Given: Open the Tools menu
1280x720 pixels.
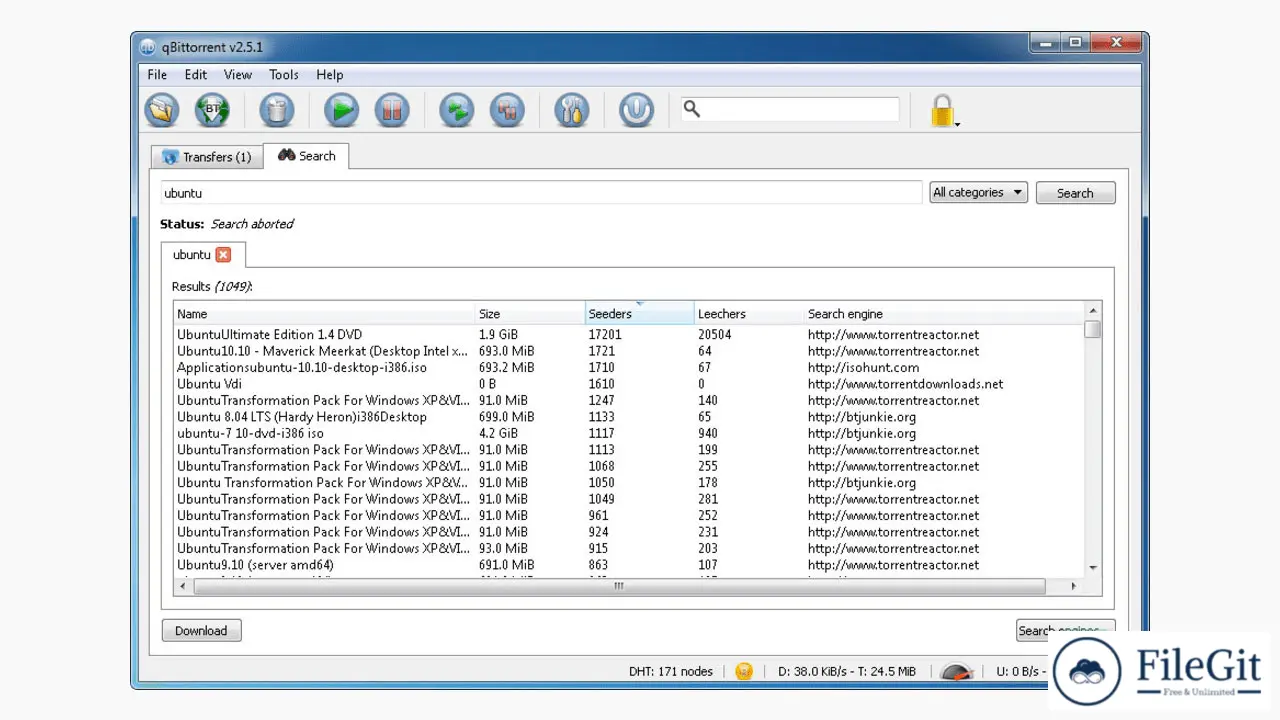Looking at the screenshot, I should pos(284,74).
